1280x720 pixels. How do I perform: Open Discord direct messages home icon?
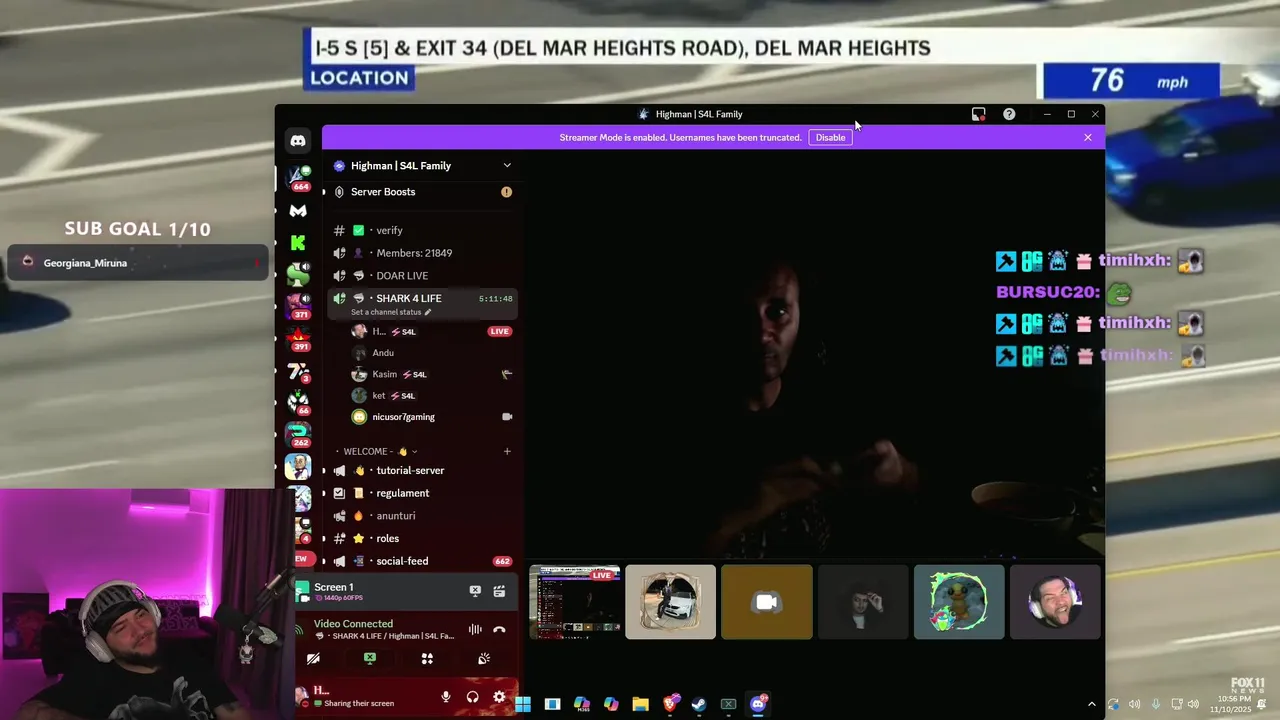click(x=298, y=141)
